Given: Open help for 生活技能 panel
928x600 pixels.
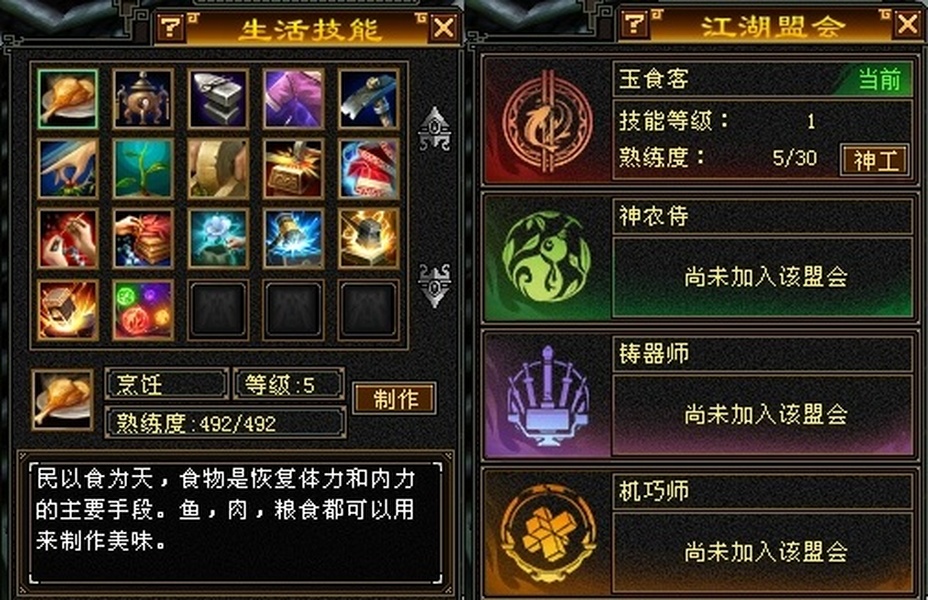Looking at the screenshot, I should 170,27.
